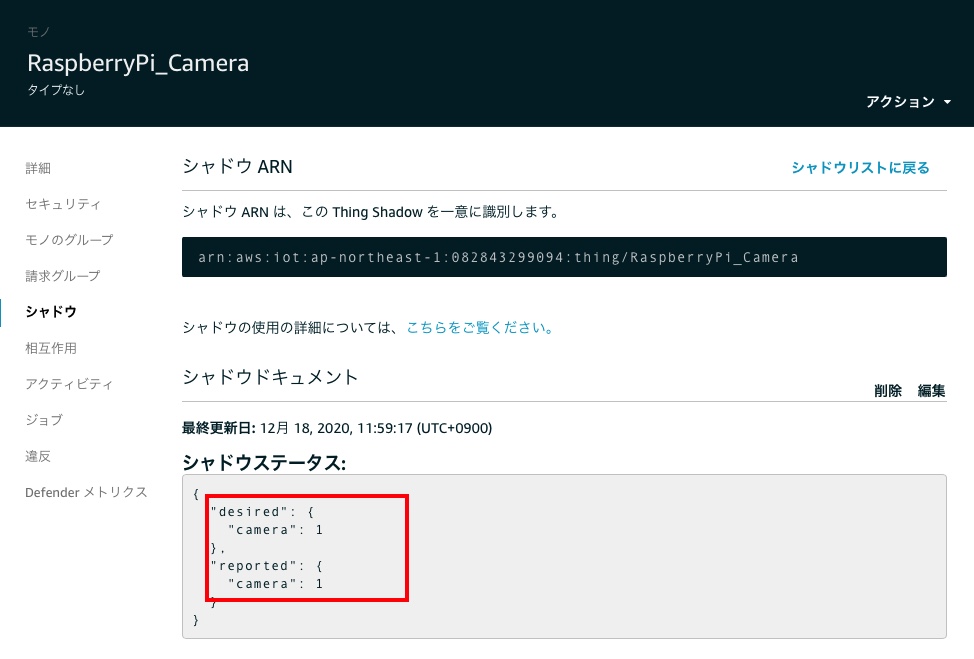Click シャドウリストに戻る link
974x659 pixels.
860,168
